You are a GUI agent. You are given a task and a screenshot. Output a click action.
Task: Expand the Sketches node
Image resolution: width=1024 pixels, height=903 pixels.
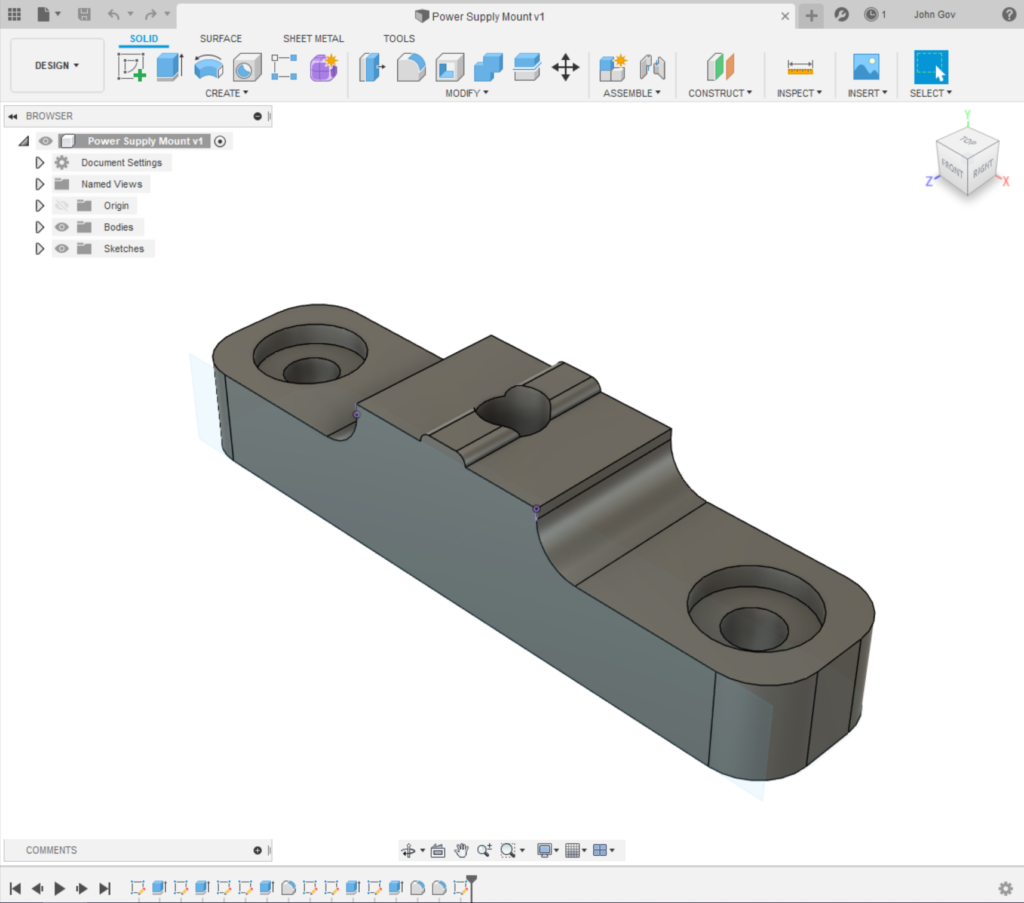[39, 249]
